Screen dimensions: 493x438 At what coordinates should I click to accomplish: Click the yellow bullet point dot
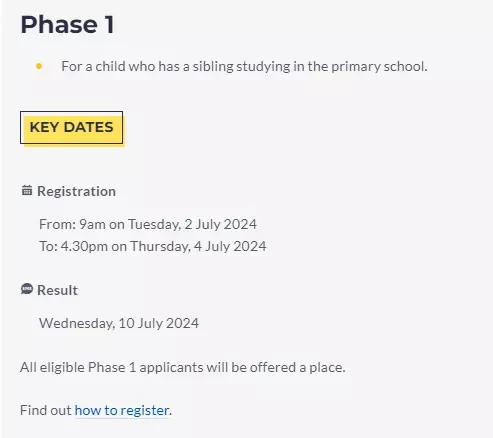click(x=39, y=66)
